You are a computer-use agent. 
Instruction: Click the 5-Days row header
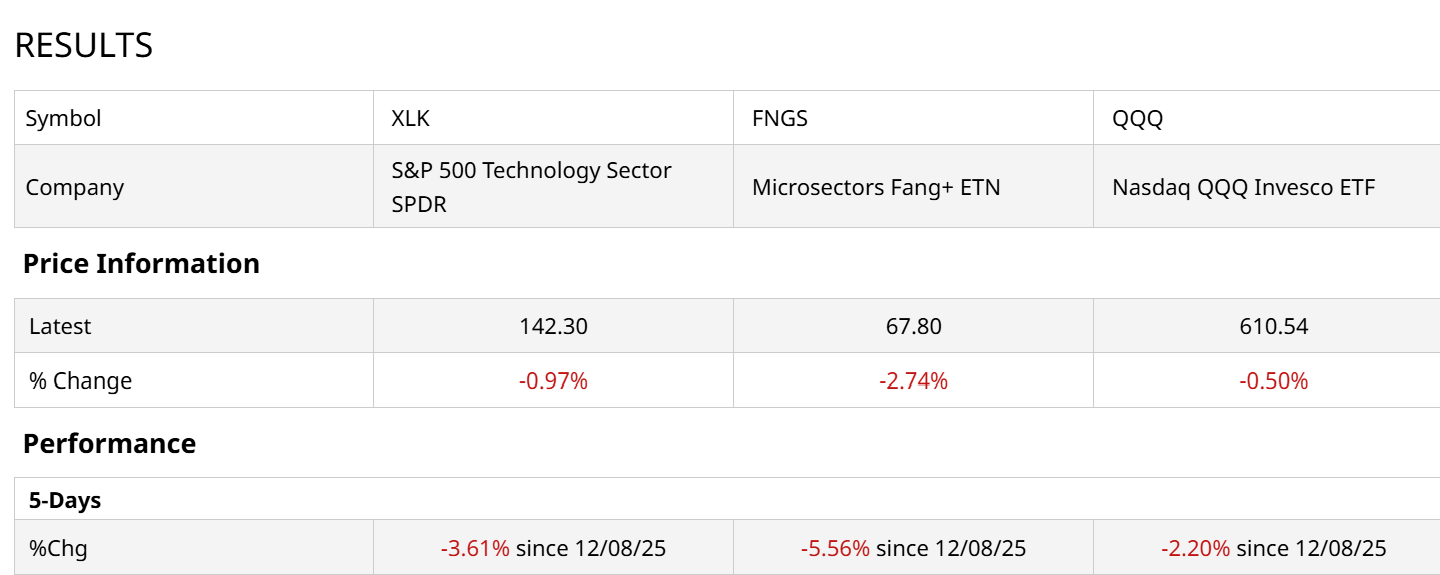(64, 500)
